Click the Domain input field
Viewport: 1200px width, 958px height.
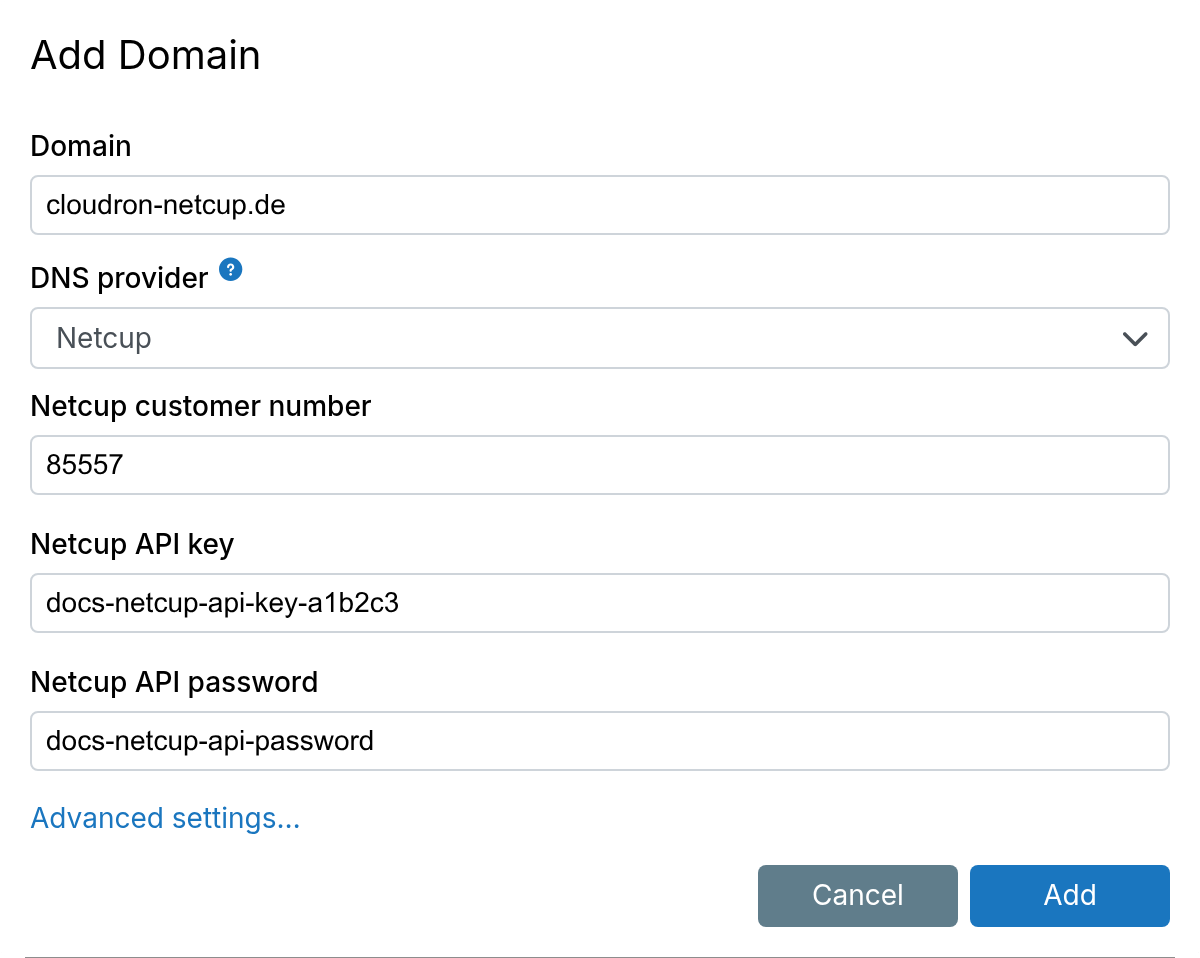(x=600, y=205)
